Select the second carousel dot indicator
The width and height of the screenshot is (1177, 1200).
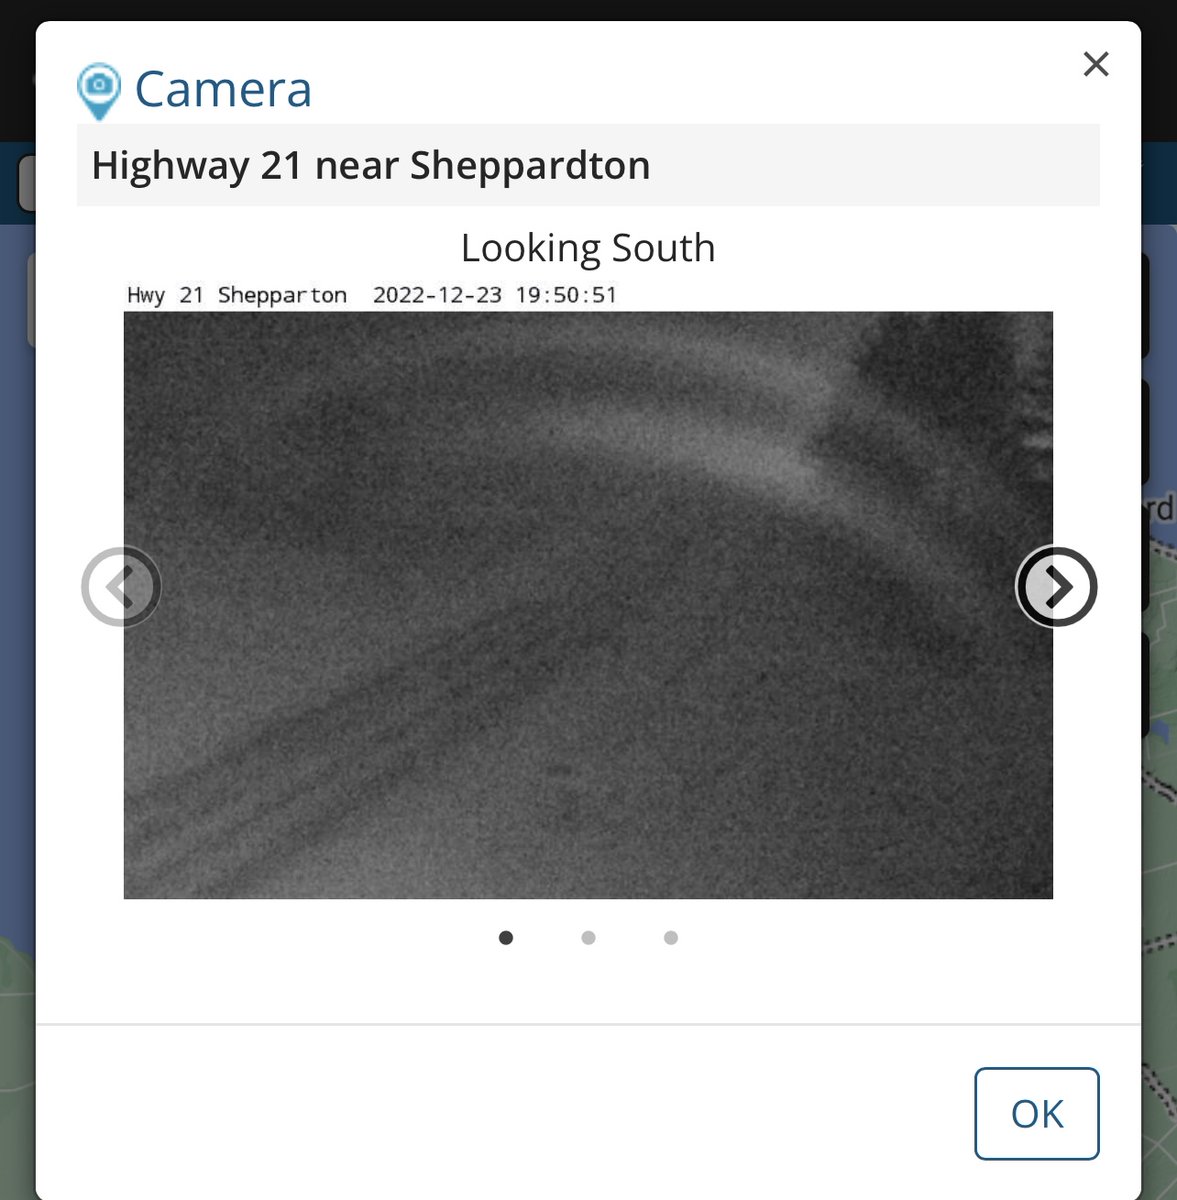pos(588,938)
